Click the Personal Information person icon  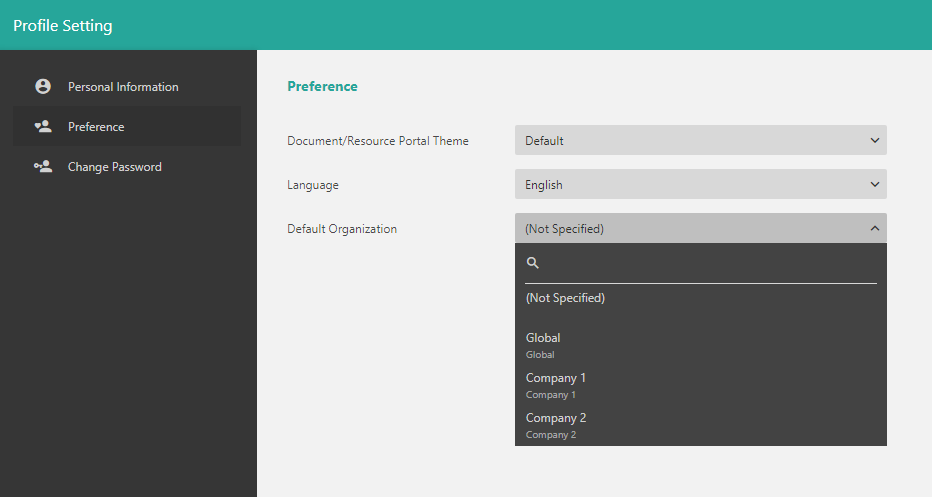(x=42, y=87)
